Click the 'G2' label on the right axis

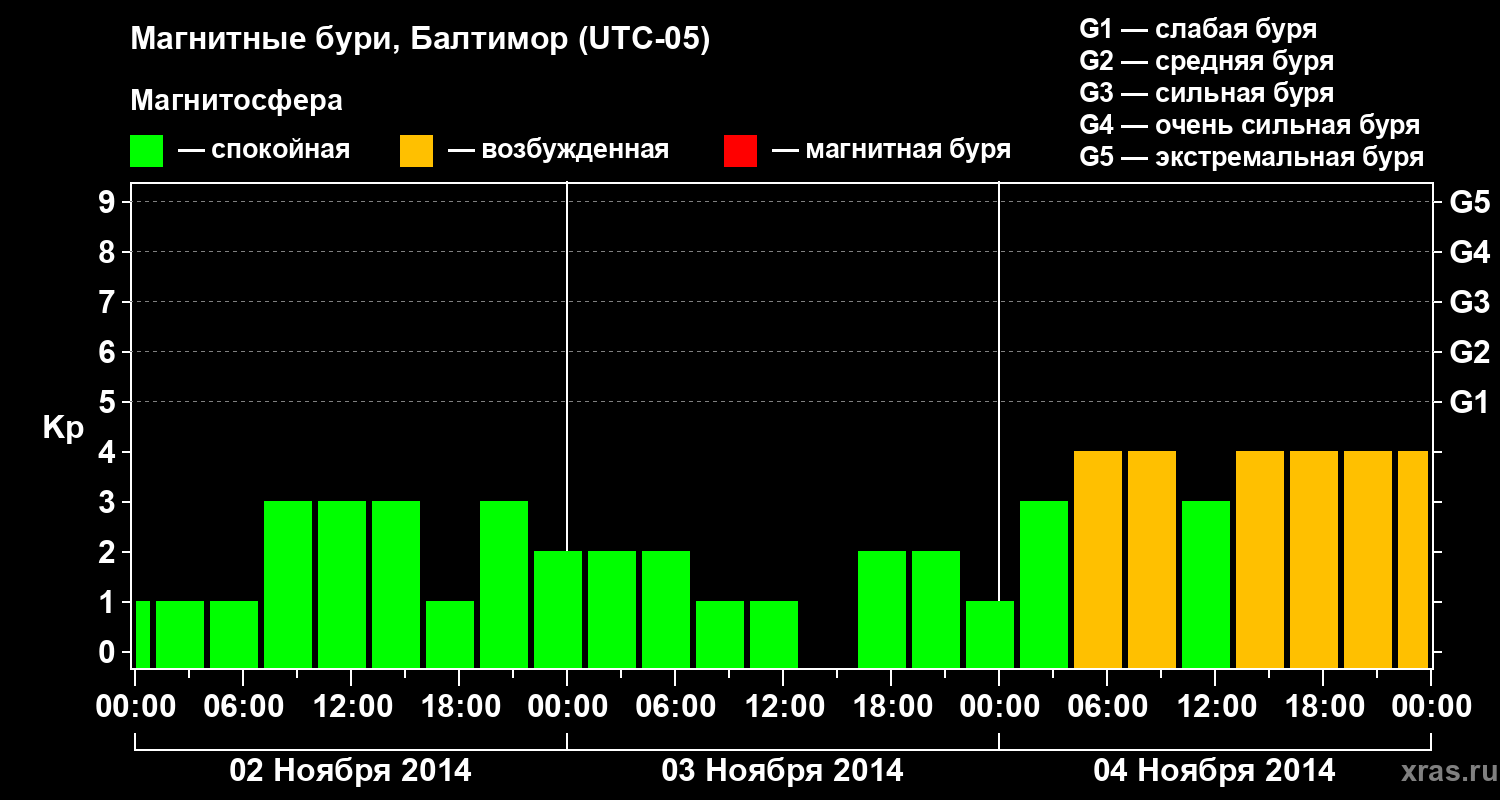(1470, 352)
